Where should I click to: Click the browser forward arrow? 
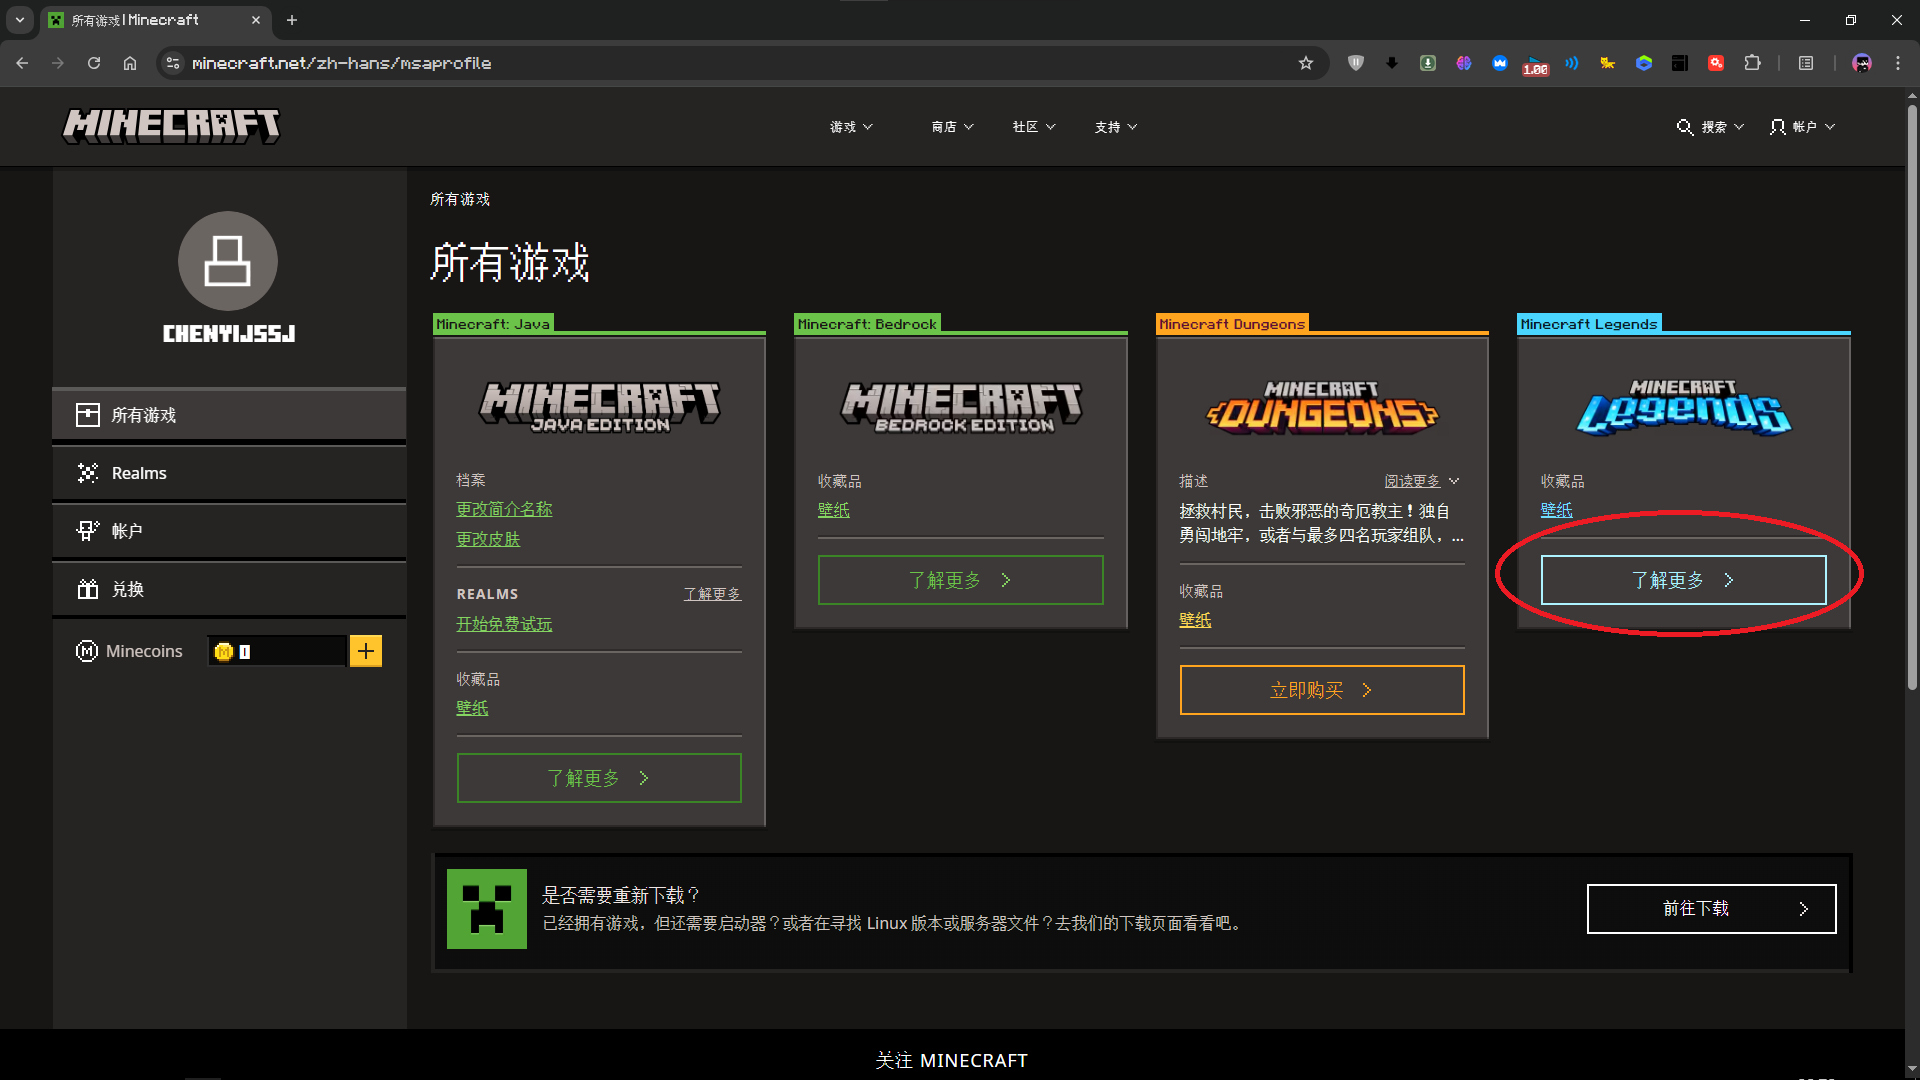[x=58, y=63]
